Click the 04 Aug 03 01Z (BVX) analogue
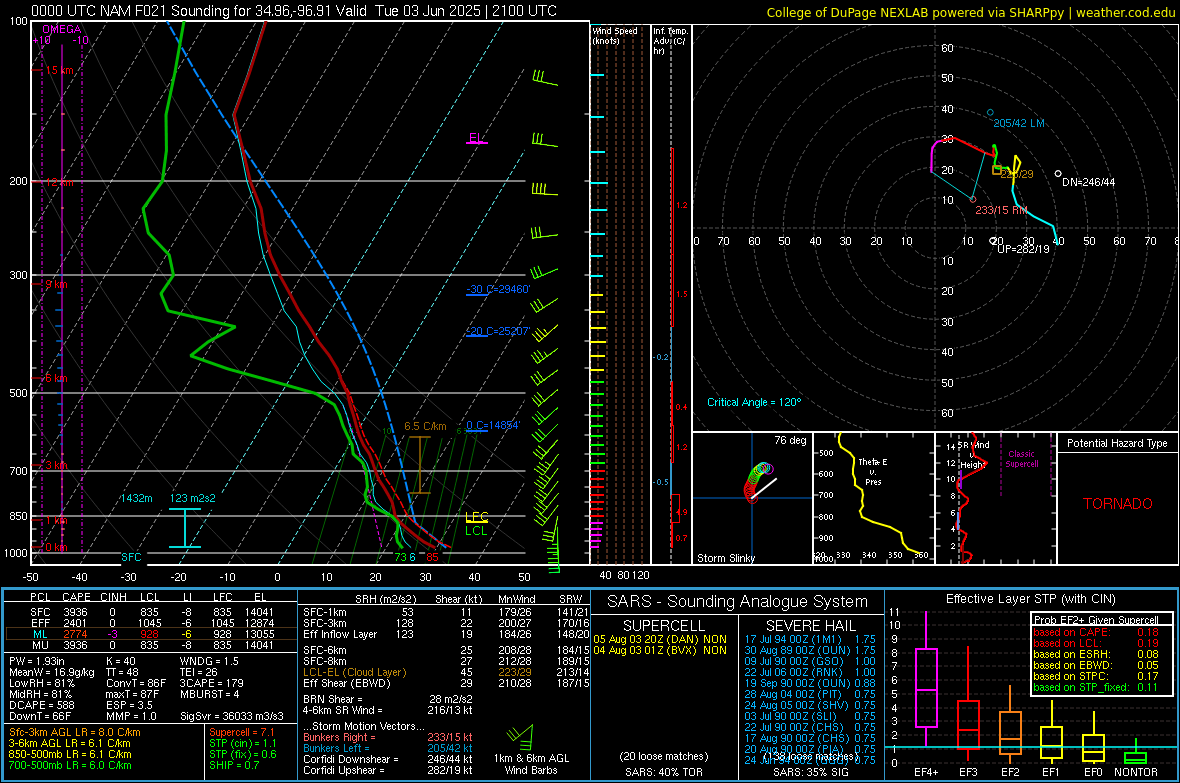The width and height of the screenshot is (1180, 783). coord(660,650)
